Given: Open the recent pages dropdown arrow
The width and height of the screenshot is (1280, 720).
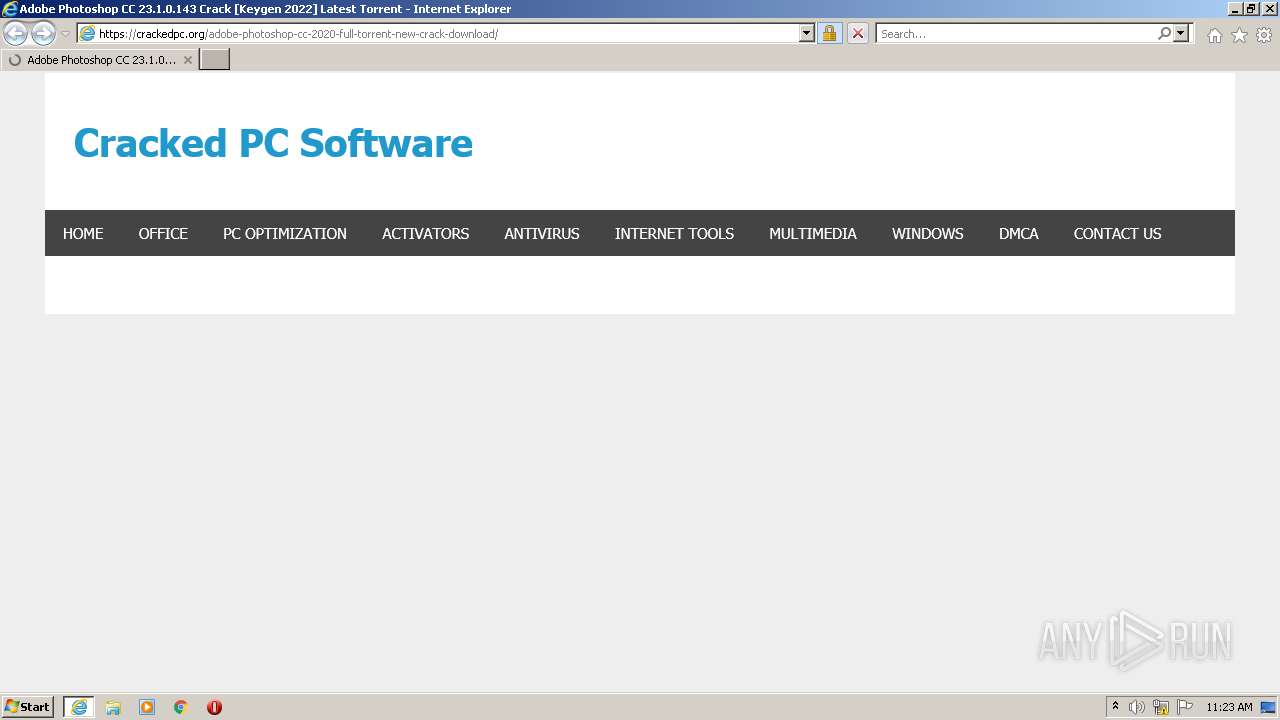Looking at the screenshot, I should pos(65,34).
